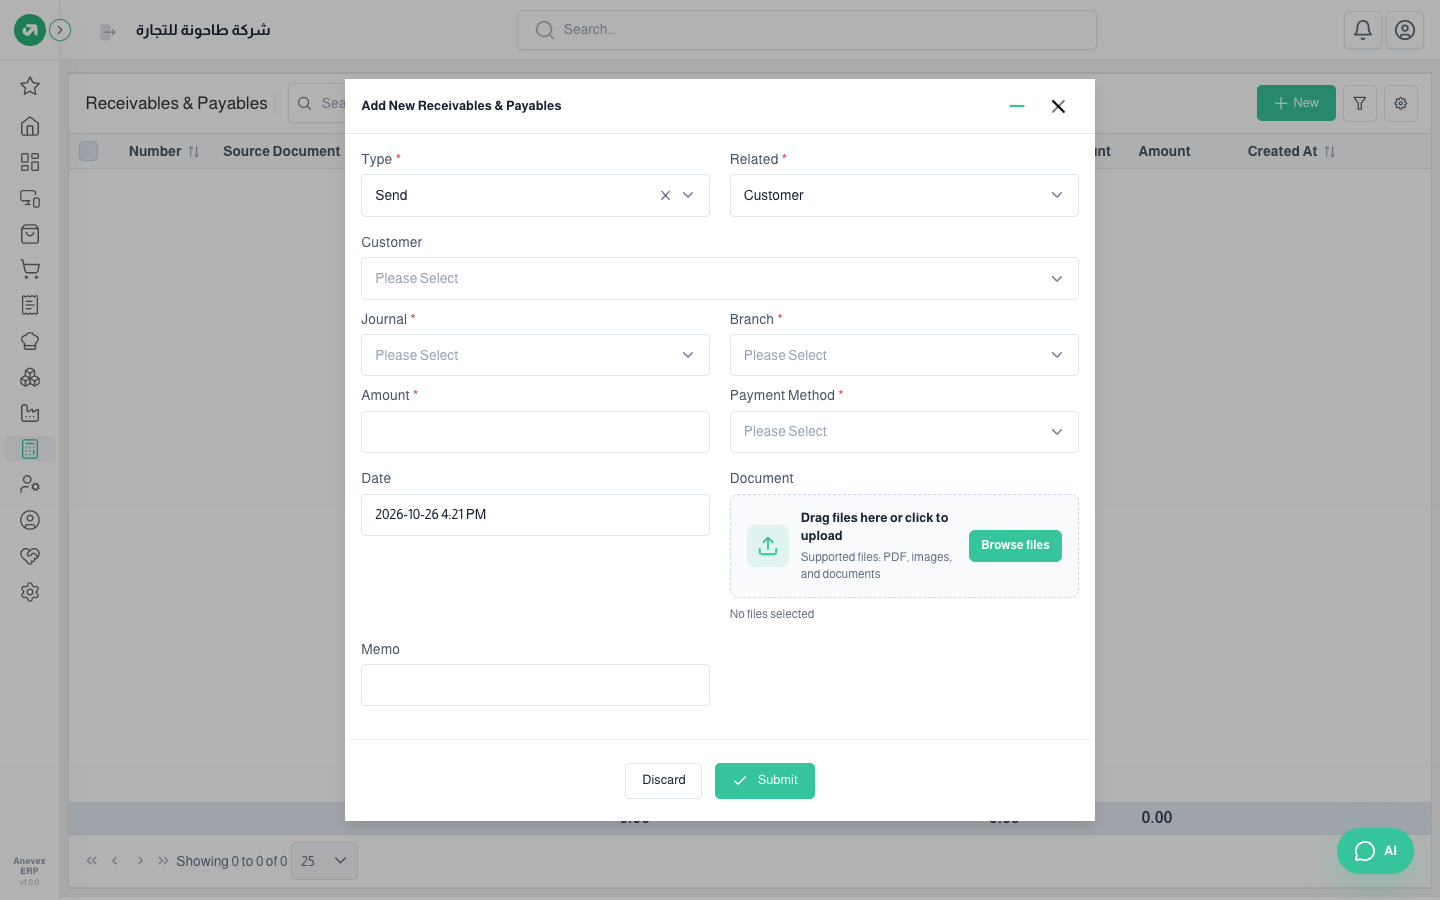
Task: Open the document list sidebar icon
Action: click(30, 305)
